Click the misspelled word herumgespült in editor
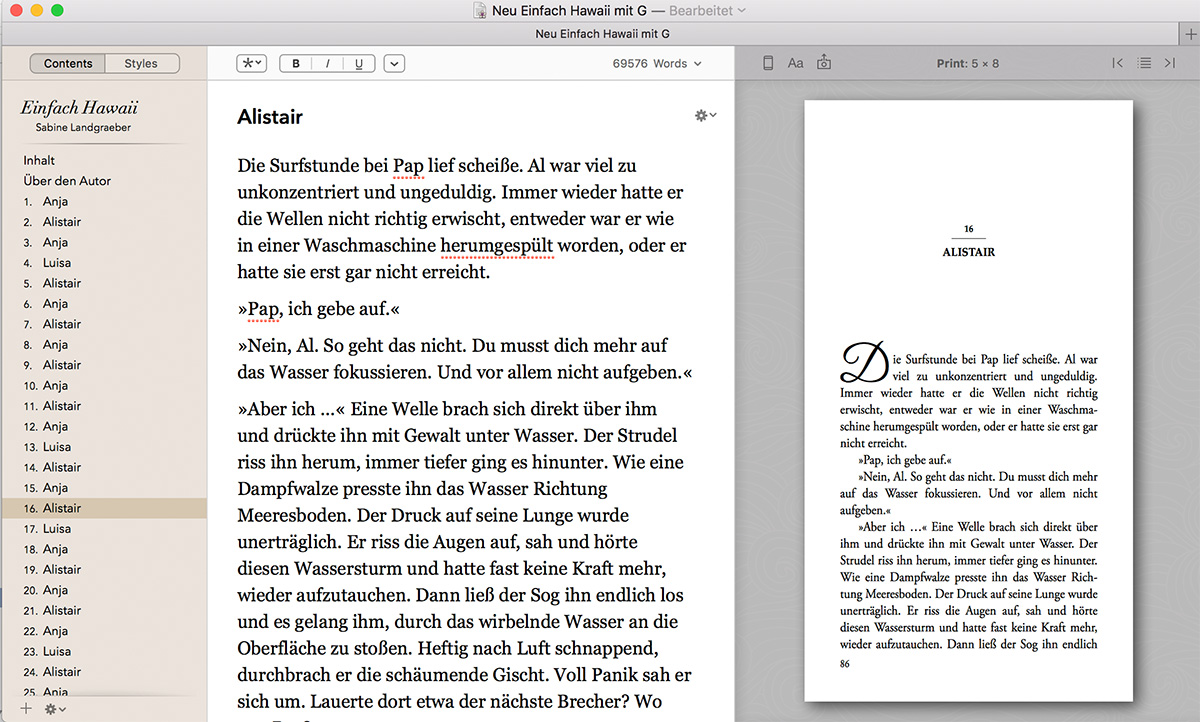Viewport: 1200px width, 722px height. click(497, 245)
